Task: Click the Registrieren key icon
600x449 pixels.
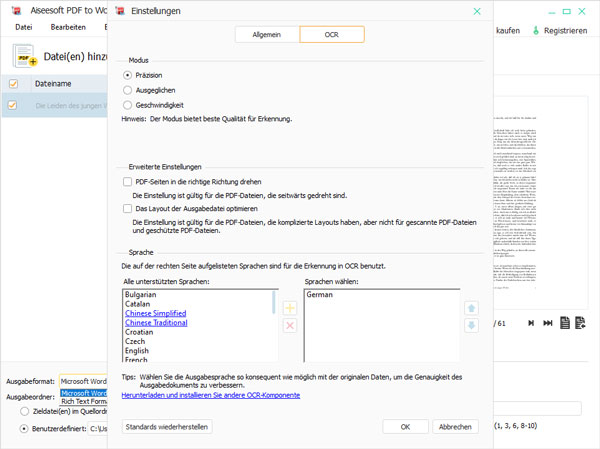Action: click(x=536, y=31)
